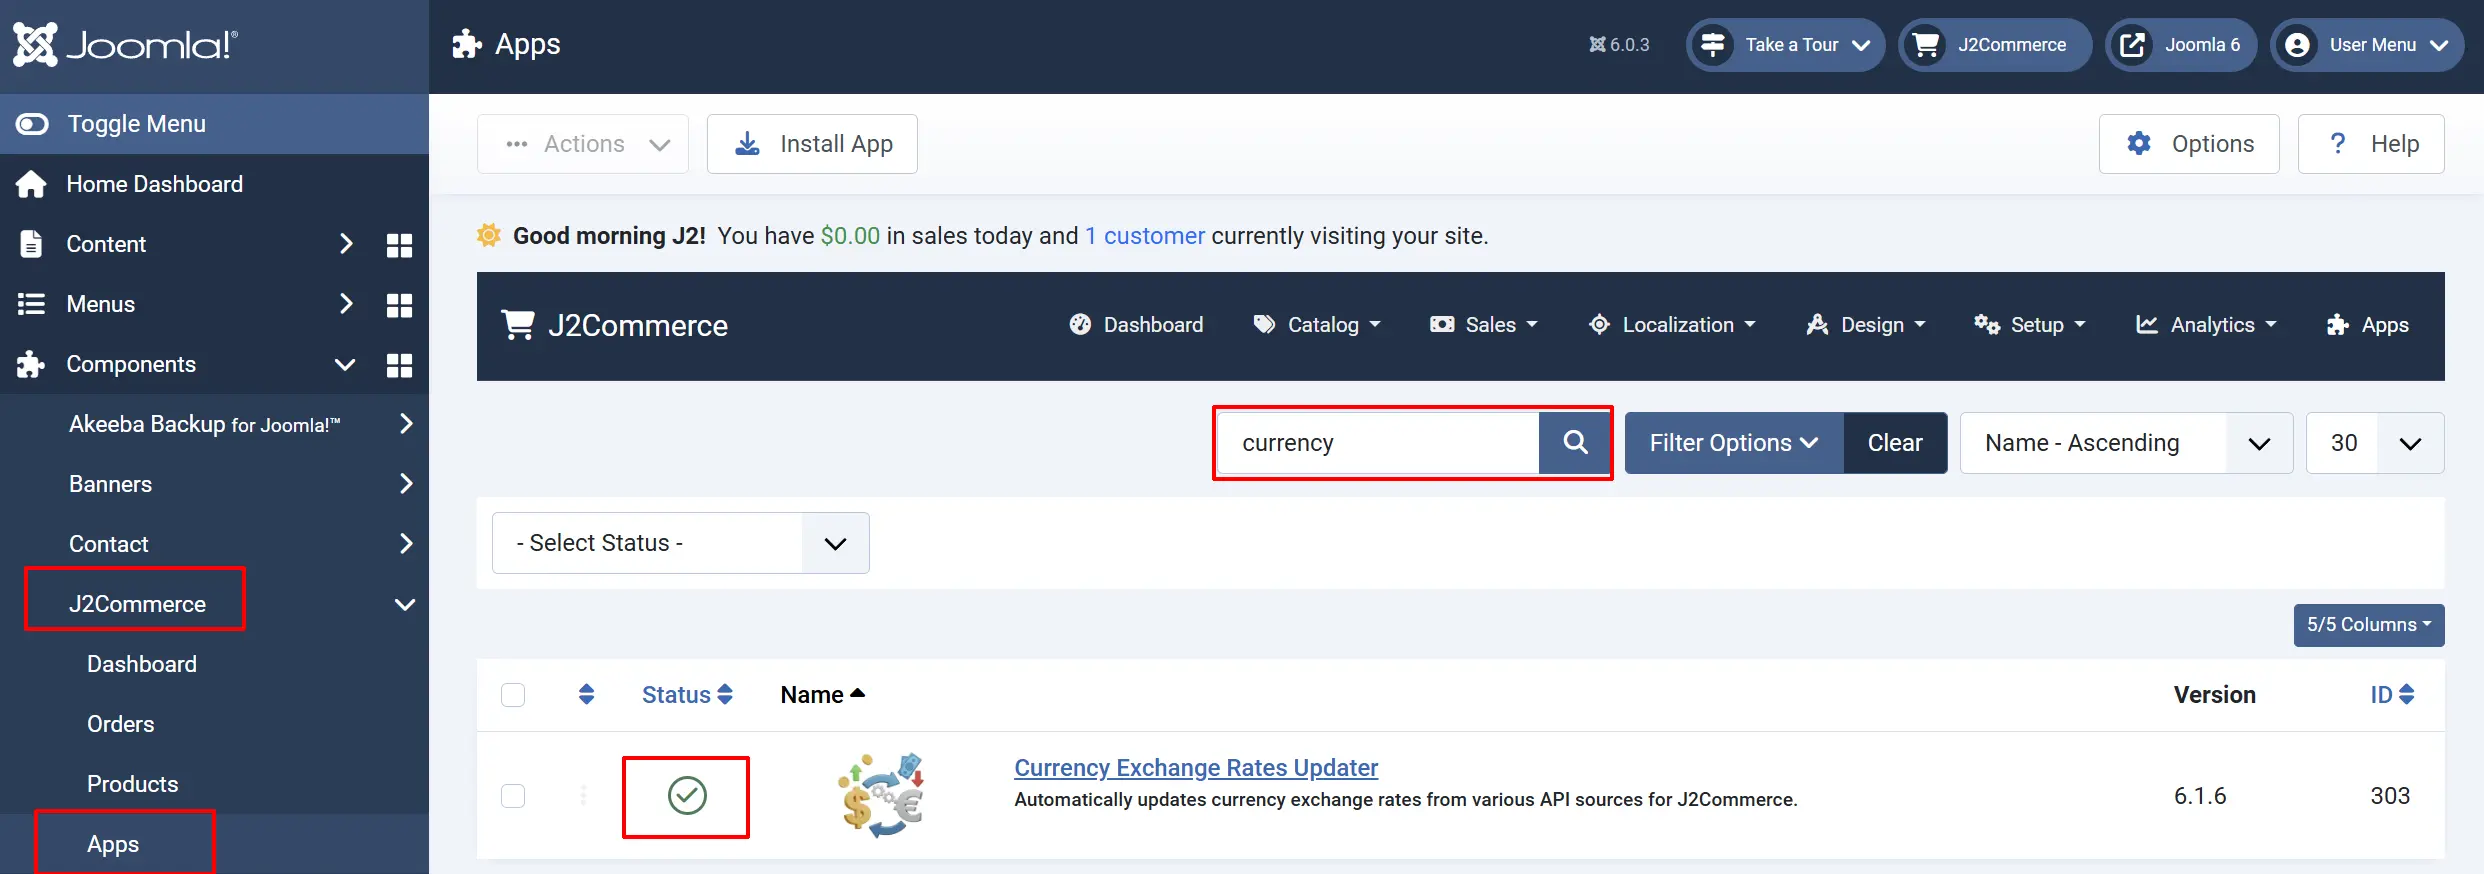2484x874 pixels.
Task: Open the Design menu
Action: 1866,325
